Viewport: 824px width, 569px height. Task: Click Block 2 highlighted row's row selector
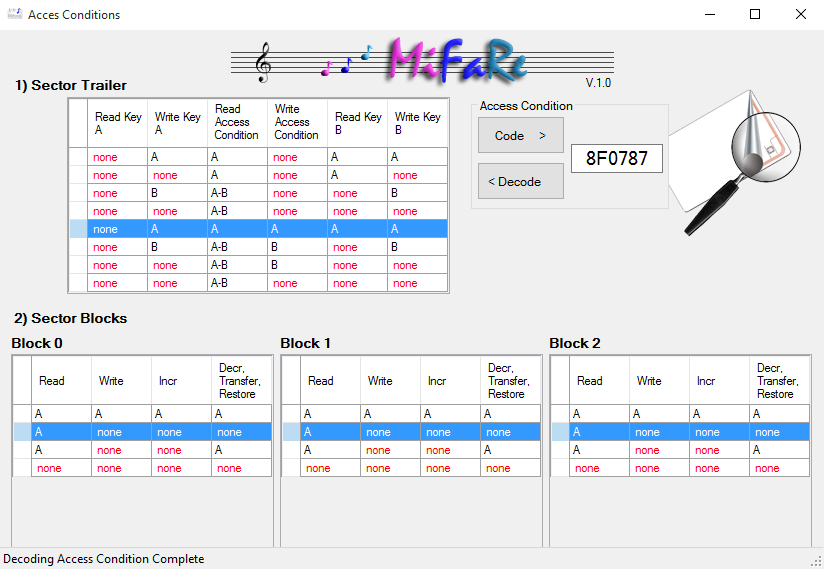pyautogui.click(x=560, y=432)
